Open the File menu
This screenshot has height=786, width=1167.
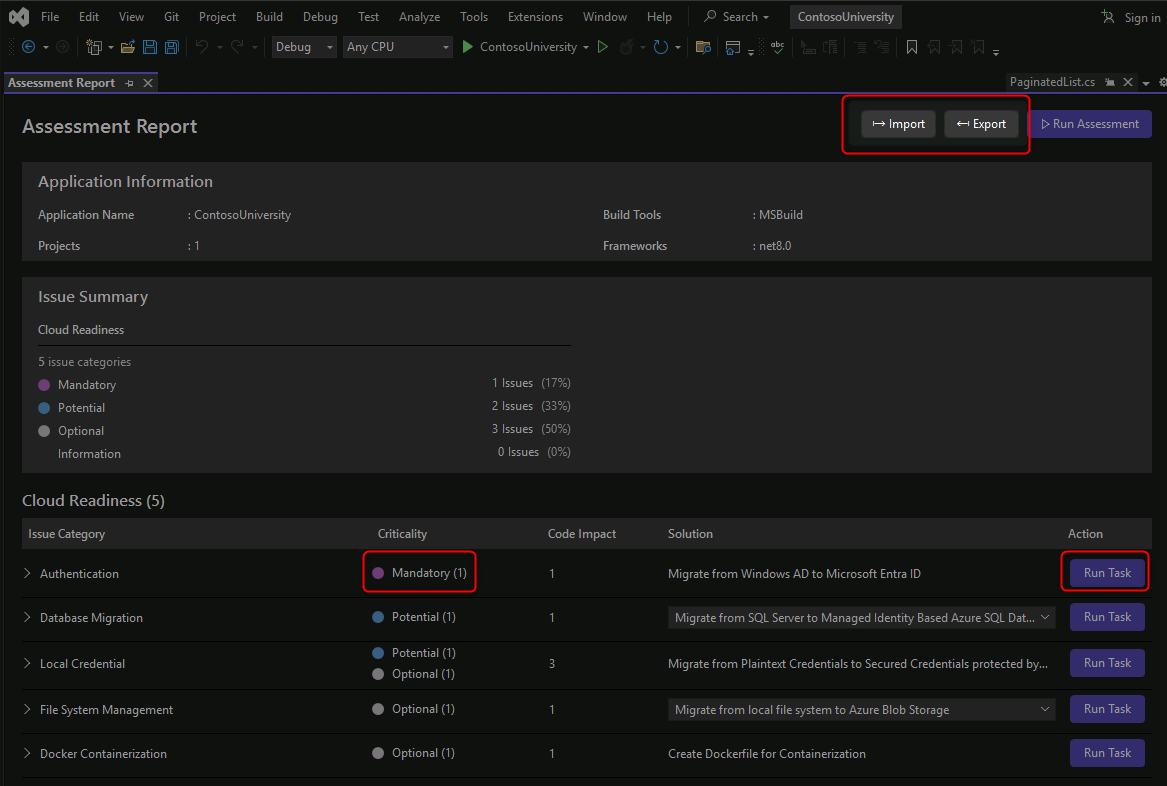tap(50, 16)
